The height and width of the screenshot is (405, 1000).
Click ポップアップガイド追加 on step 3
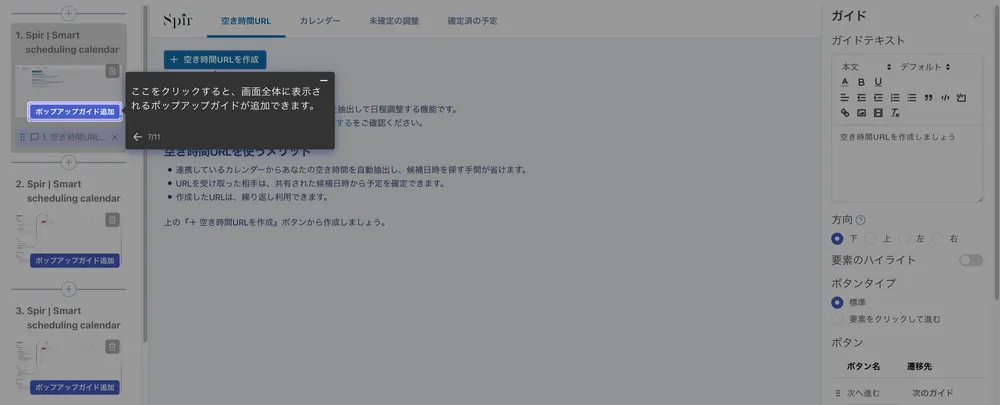click(x=75, y=387)
